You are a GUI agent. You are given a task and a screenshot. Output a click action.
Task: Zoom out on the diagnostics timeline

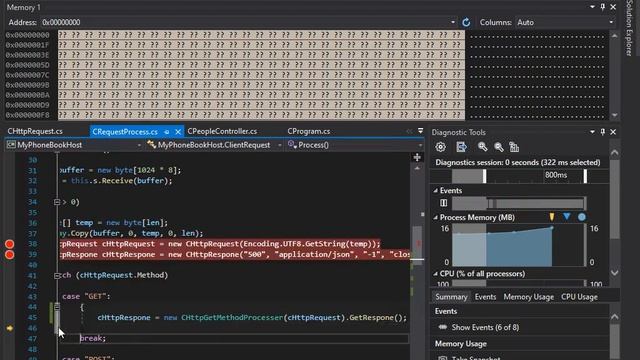(498, 147)
